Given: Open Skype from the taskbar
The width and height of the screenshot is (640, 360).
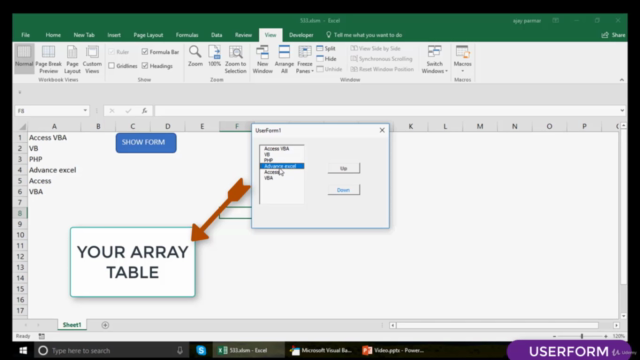Looking at the screenshot, I should [x=201, y=350].
